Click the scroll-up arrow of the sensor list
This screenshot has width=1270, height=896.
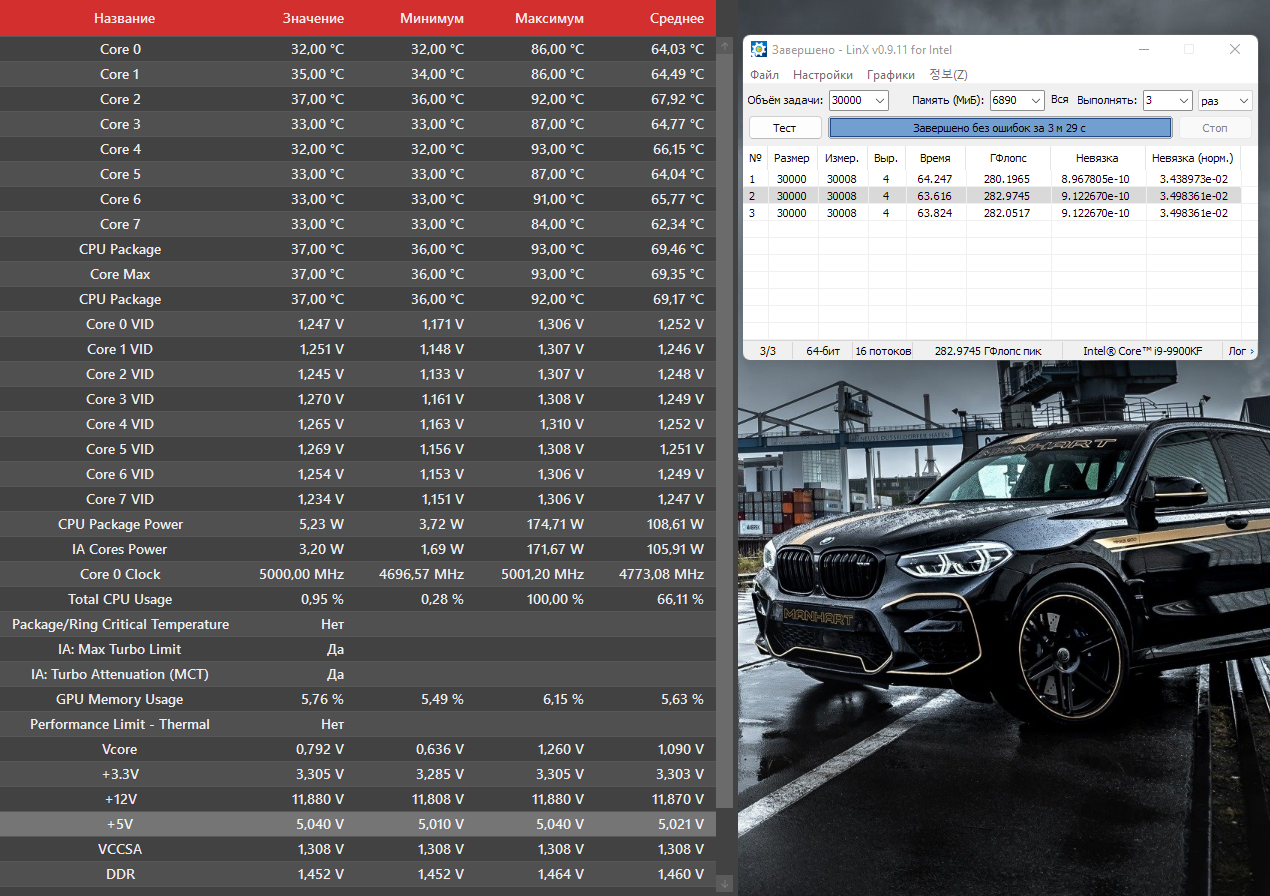tap(725, 46)
